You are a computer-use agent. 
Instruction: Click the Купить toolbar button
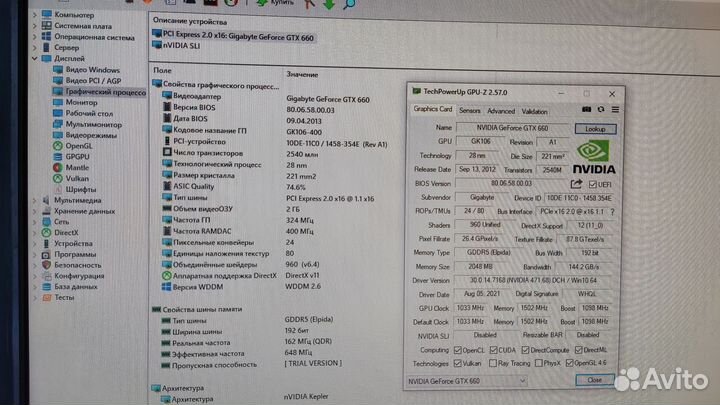(275, 3)
